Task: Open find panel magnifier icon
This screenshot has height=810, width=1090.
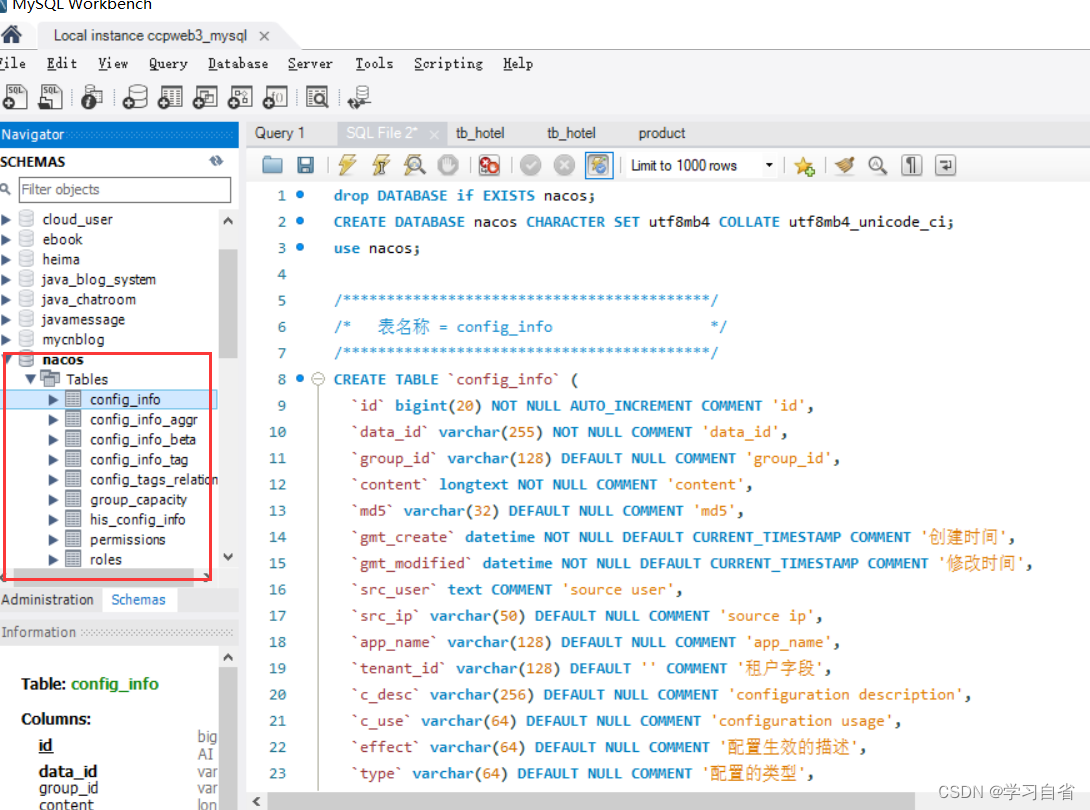Action: [878, 165]
